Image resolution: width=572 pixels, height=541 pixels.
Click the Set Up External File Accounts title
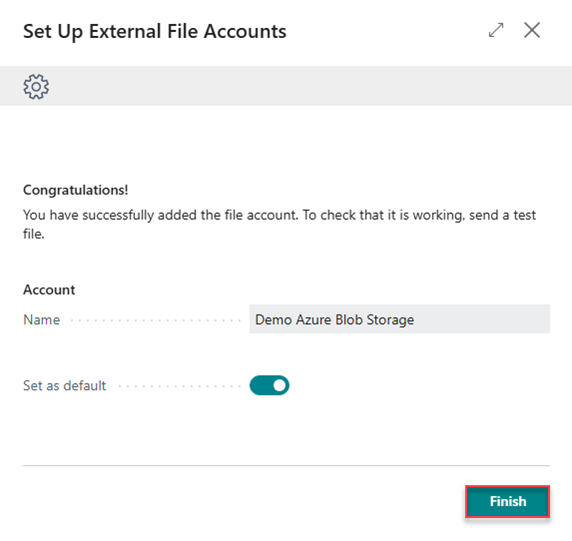[x=155, y=31]
